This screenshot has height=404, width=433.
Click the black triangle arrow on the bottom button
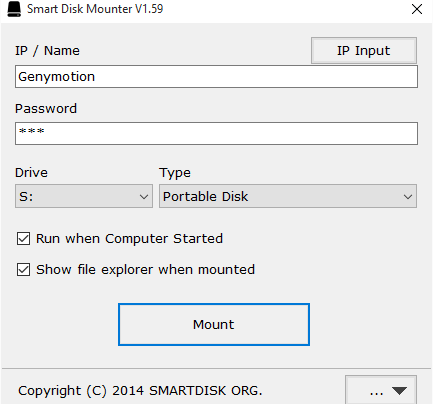coord(399,390)
